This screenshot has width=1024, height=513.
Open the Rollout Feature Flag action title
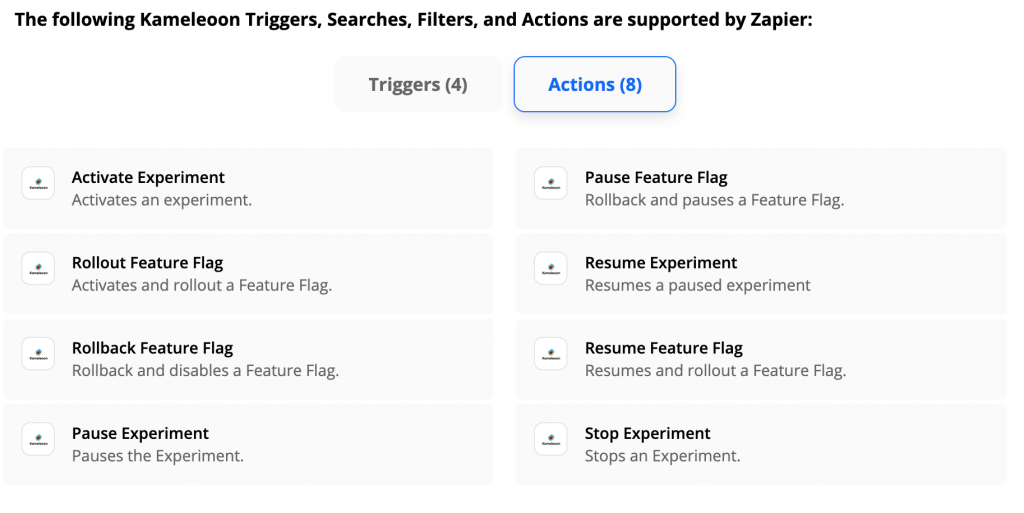tap(147, 263)
